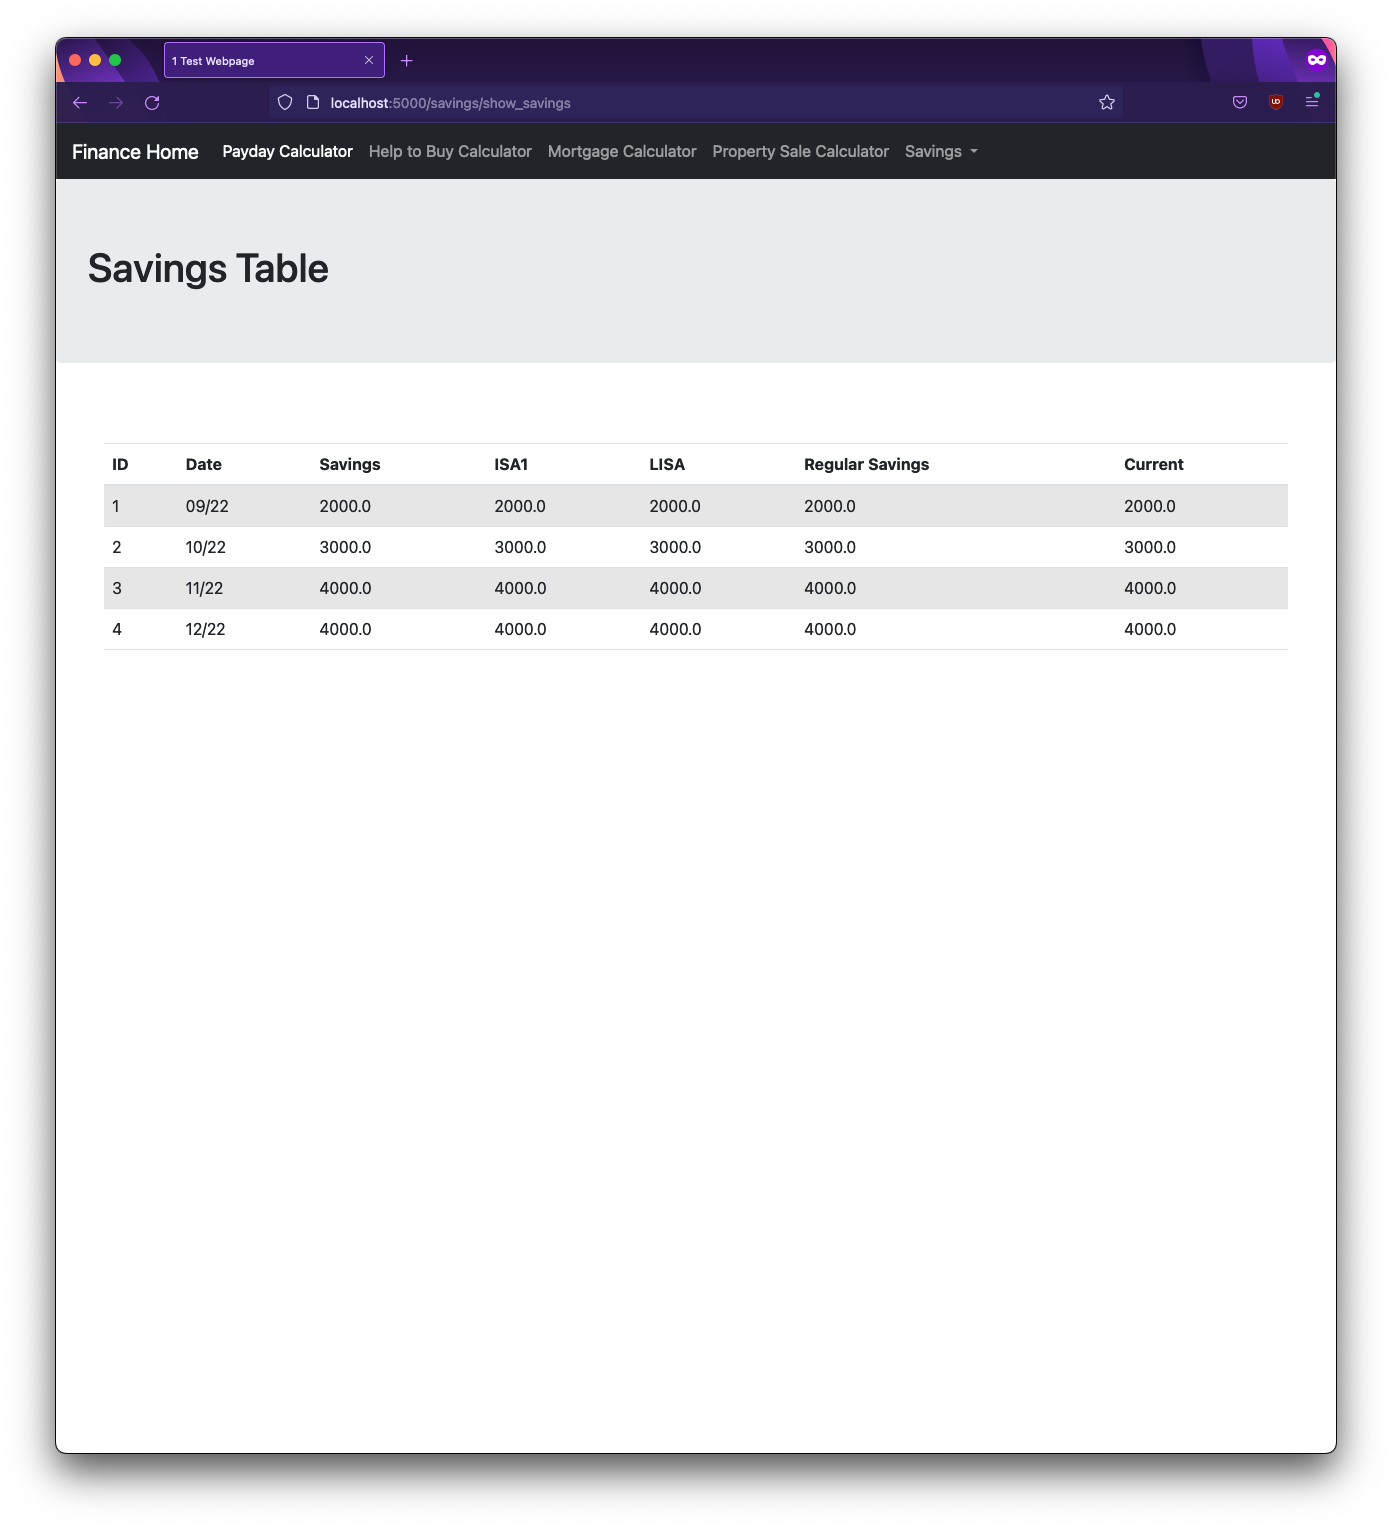Open a new browser tab
This screenshot has width=1392, height=1527.
coord(406,61)
